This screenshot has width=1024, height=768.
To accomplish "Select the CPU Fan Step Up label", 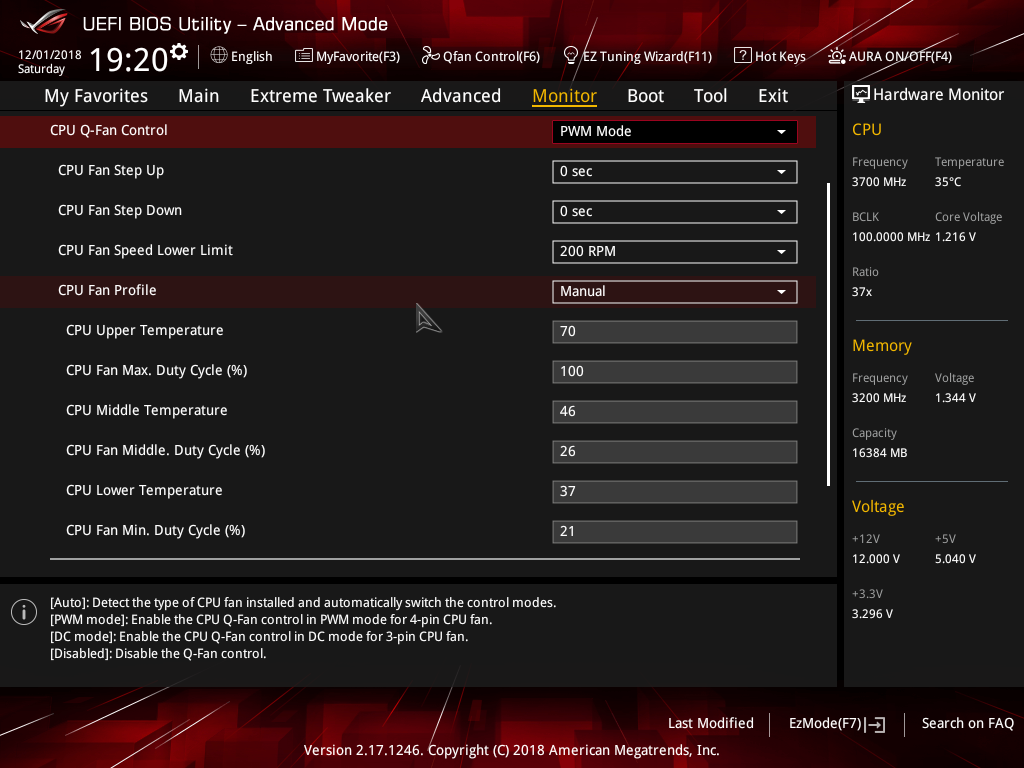I will tap(111, 170).
